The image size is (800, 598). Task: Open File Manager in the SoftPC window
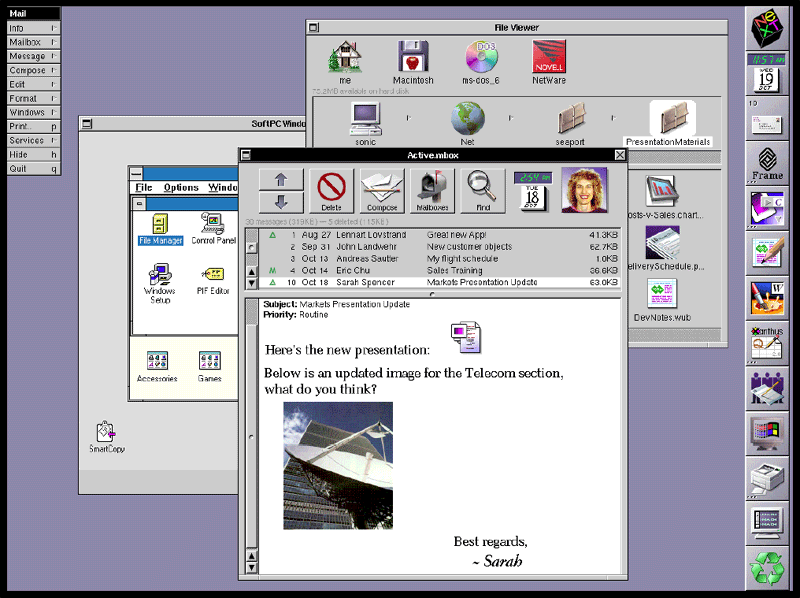pyautogui.click(x=158, y=228)
